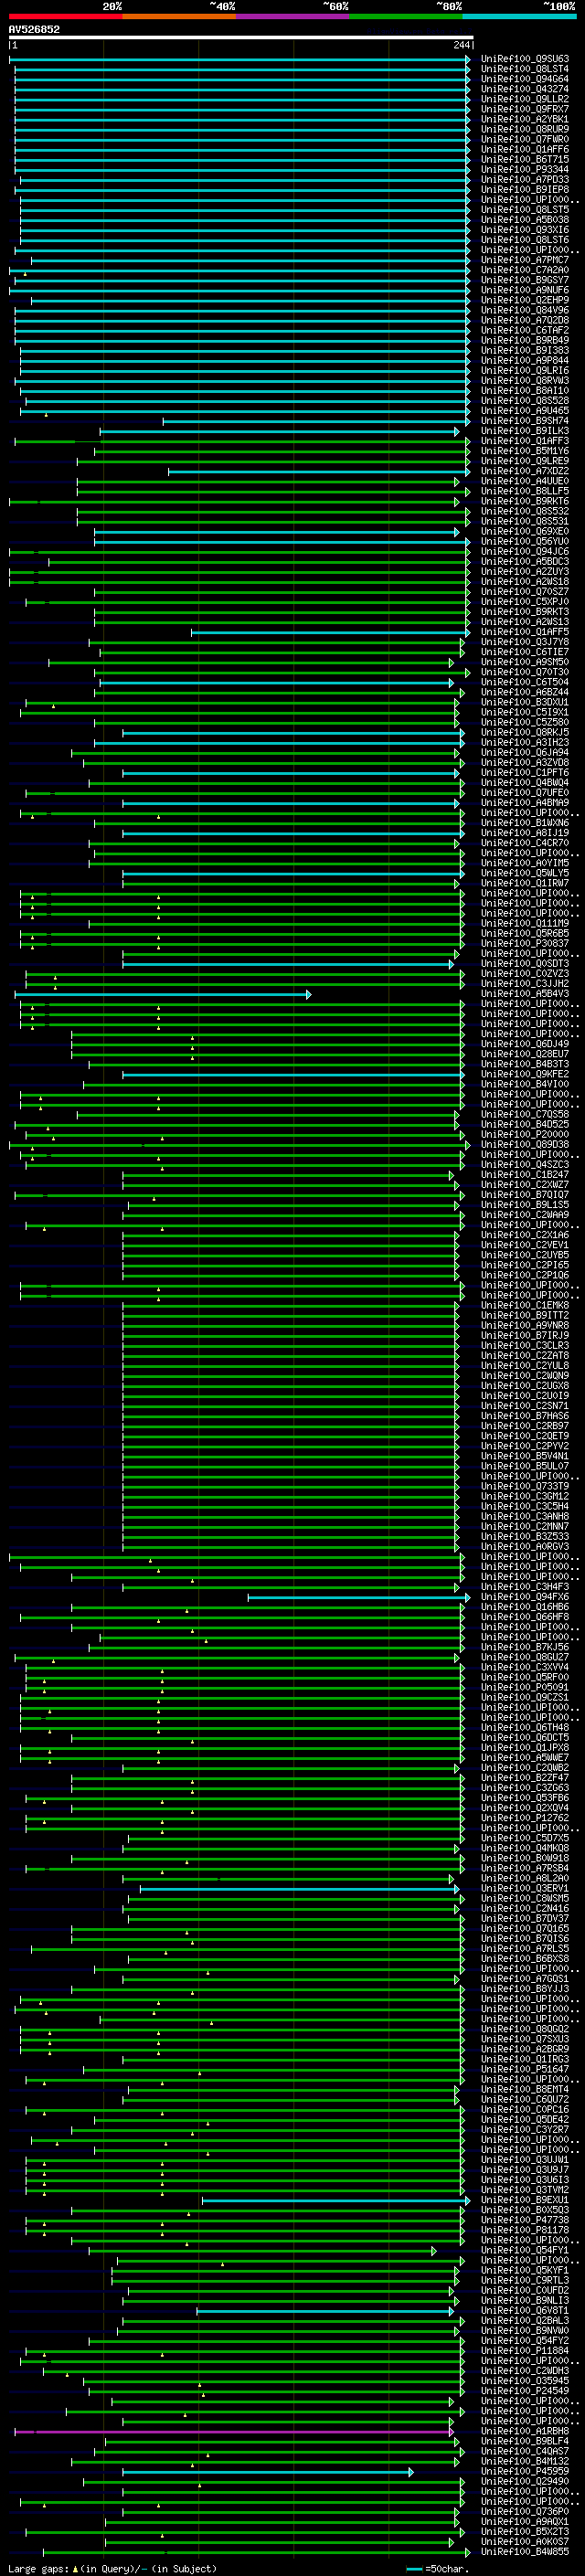Click hit label UniRef100_A7XDZ2

click(524, 471)
